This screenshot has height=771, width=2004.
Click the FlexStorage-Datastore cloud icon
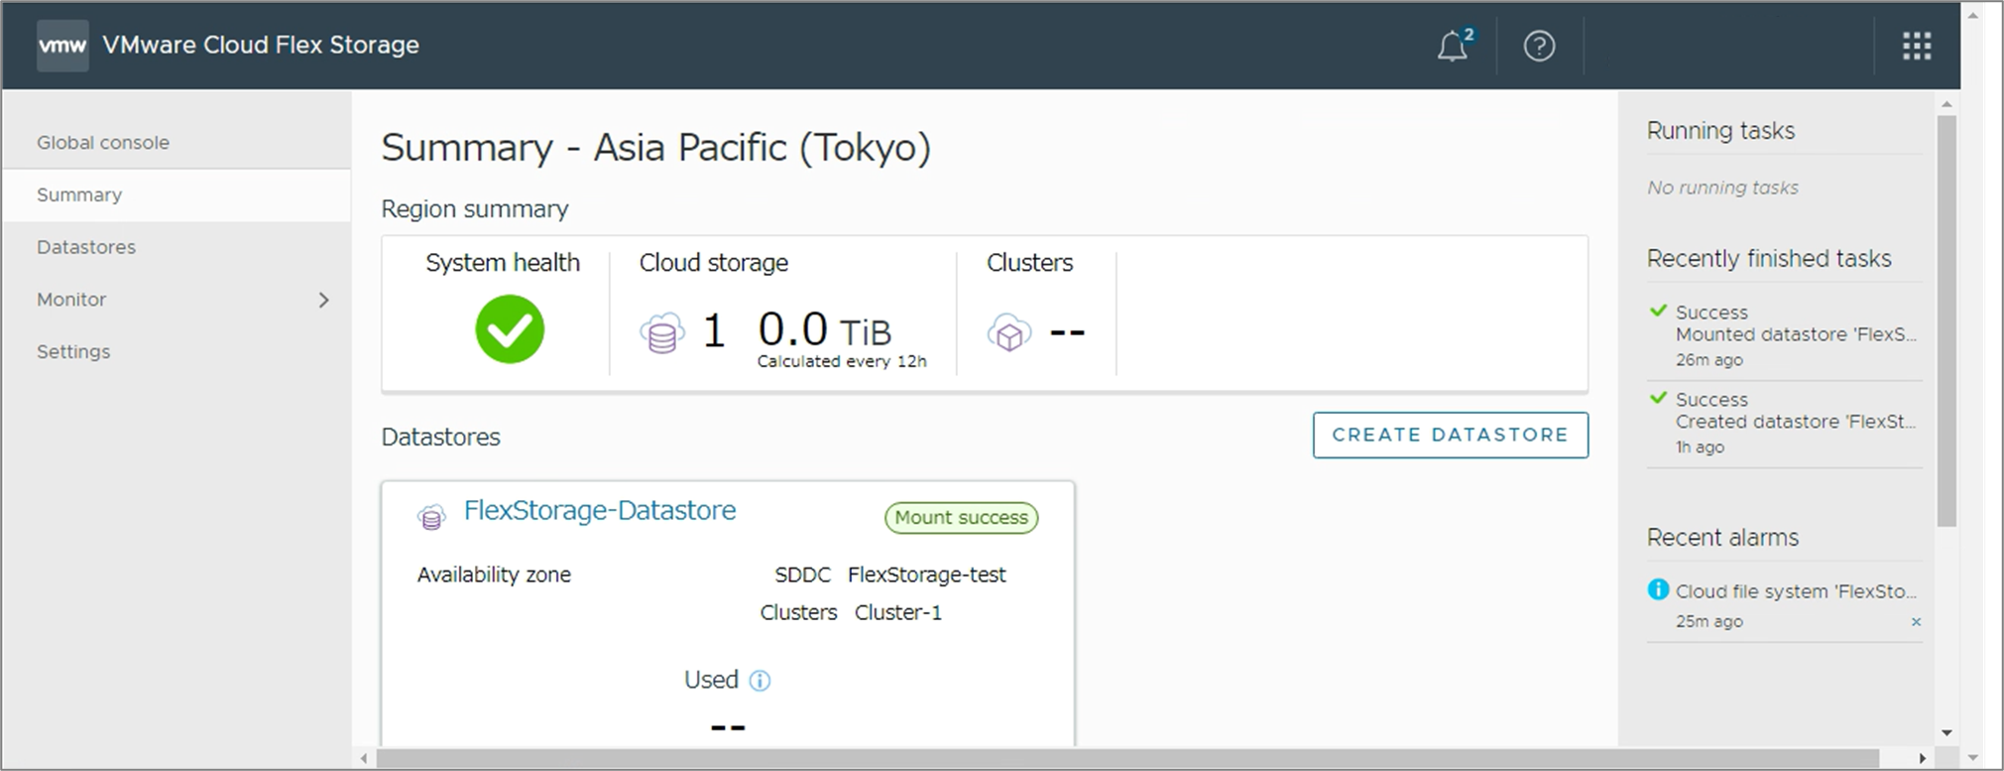coord(431,516)
